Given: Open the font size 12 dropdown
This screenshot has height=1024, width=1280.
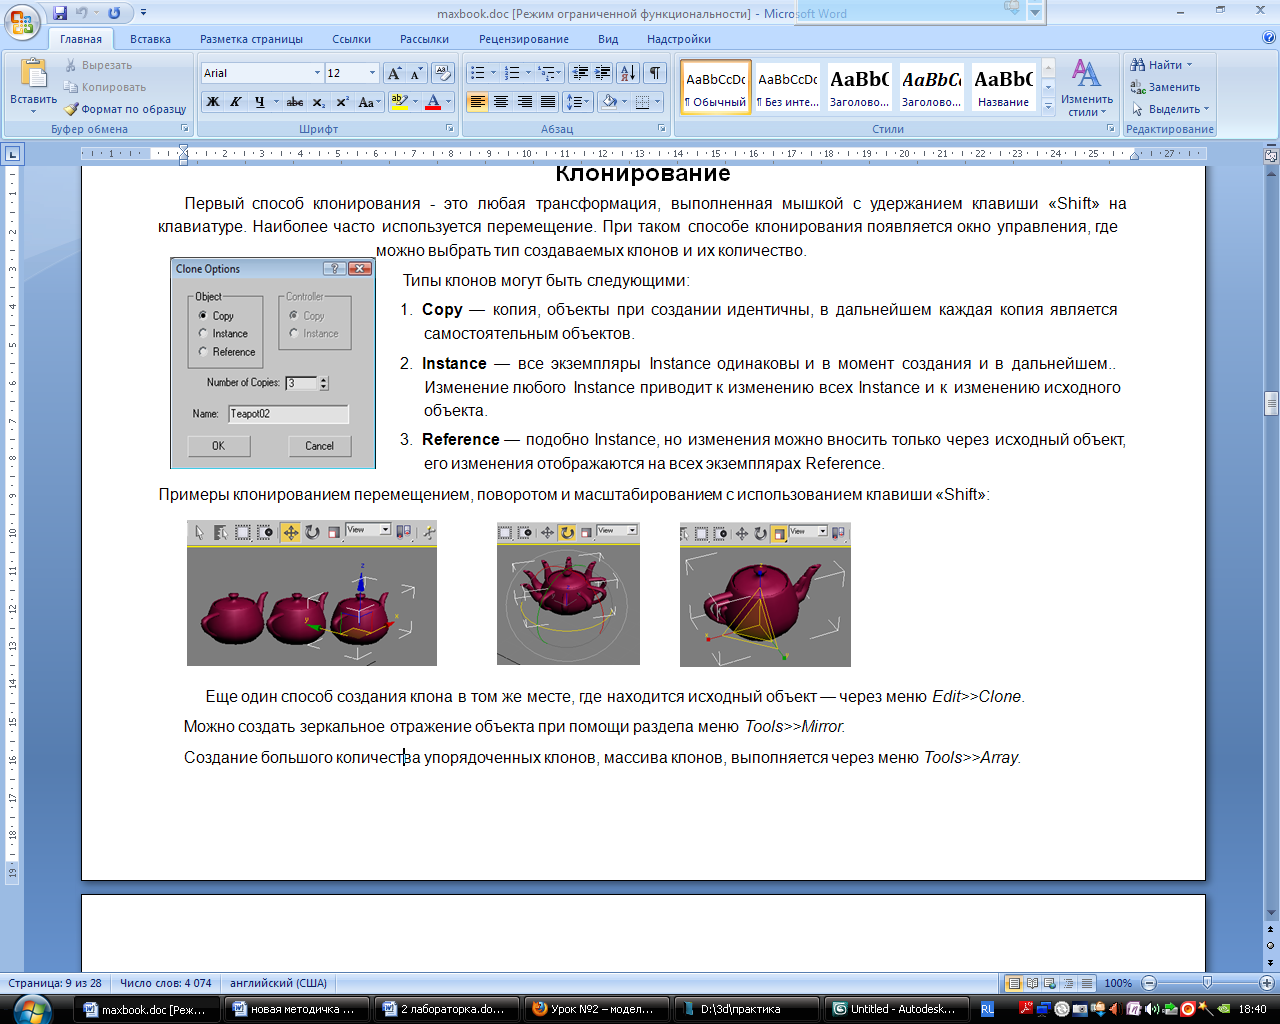Looking at the screenshot, I should (372, 73).
